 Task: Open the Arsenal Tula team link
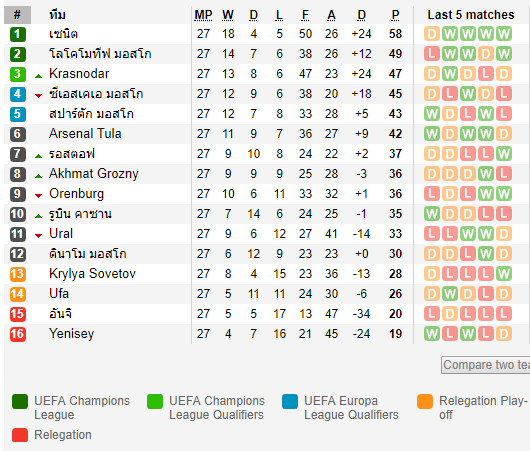point(85,134)
